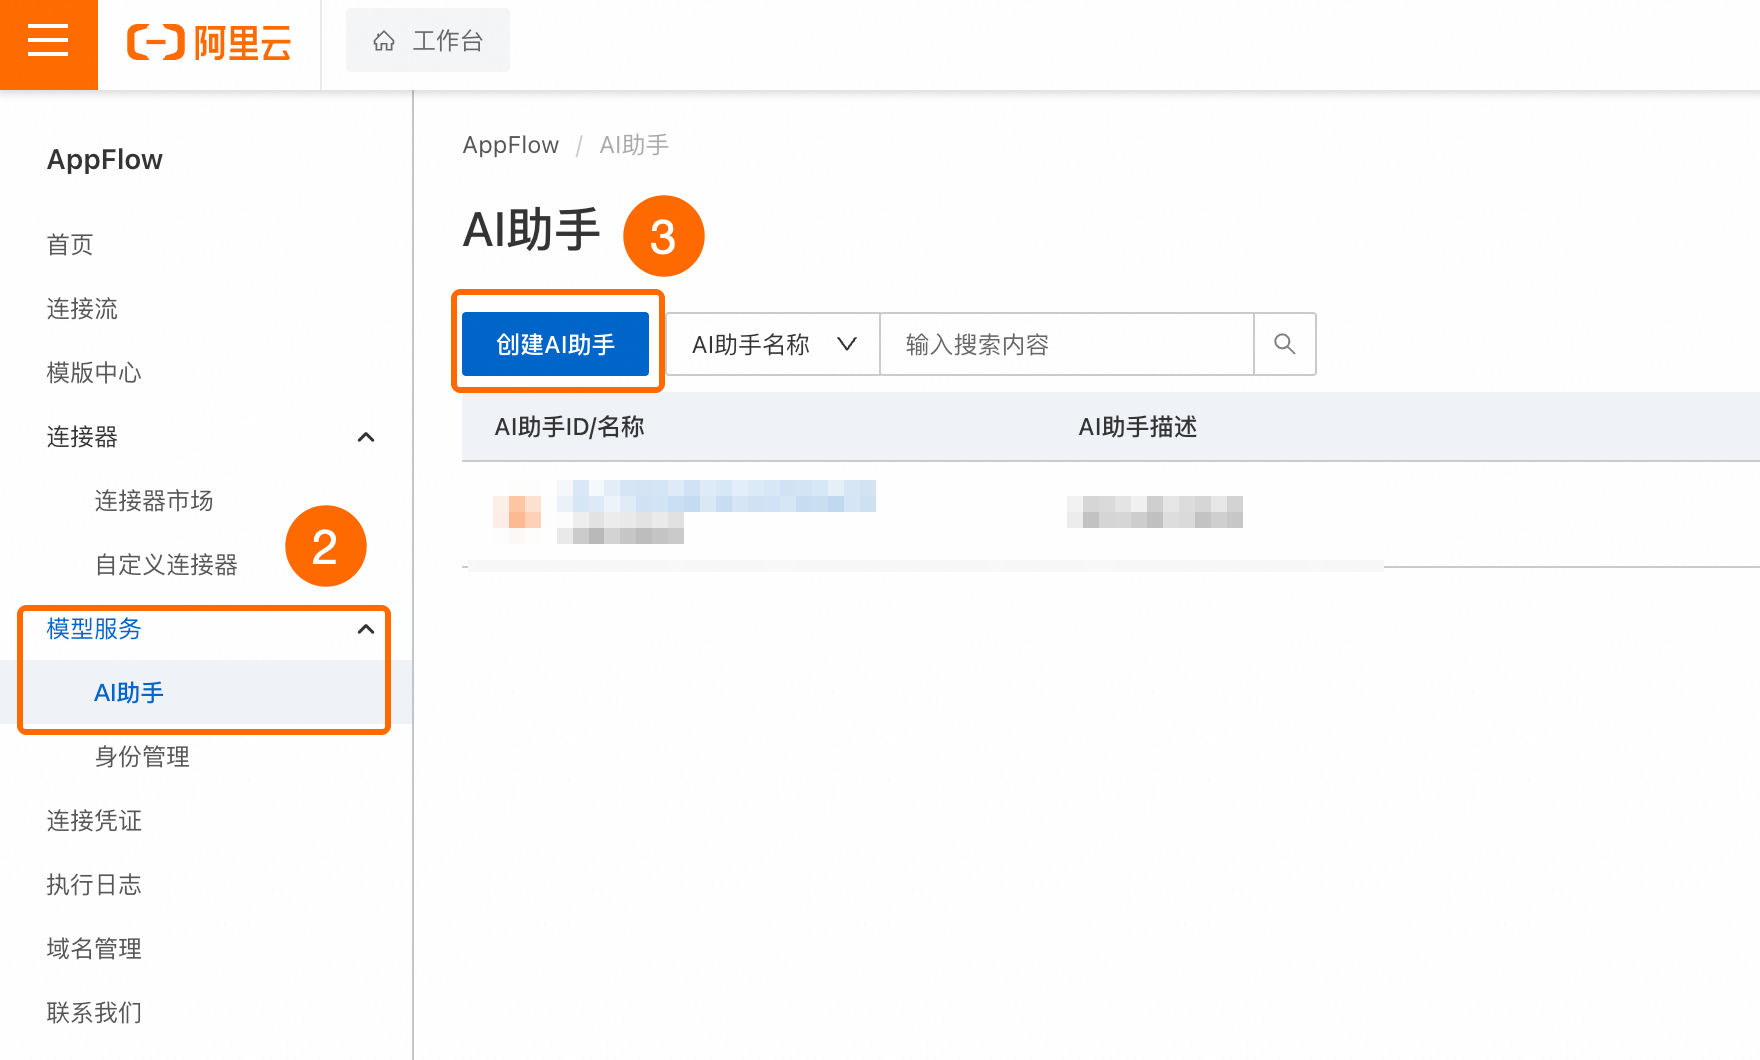
Task: Open the 工作台 workbench button
Action: [428, 41]
